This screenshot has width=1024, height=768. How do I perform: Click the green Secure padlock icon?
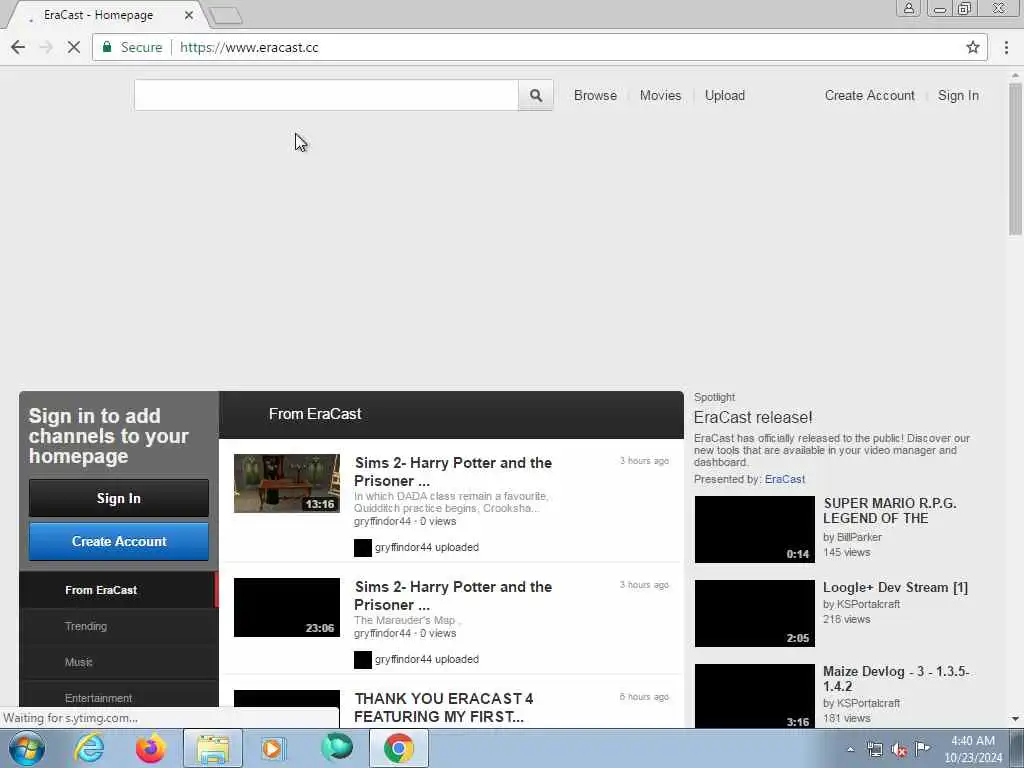click(x=107, y=47)
